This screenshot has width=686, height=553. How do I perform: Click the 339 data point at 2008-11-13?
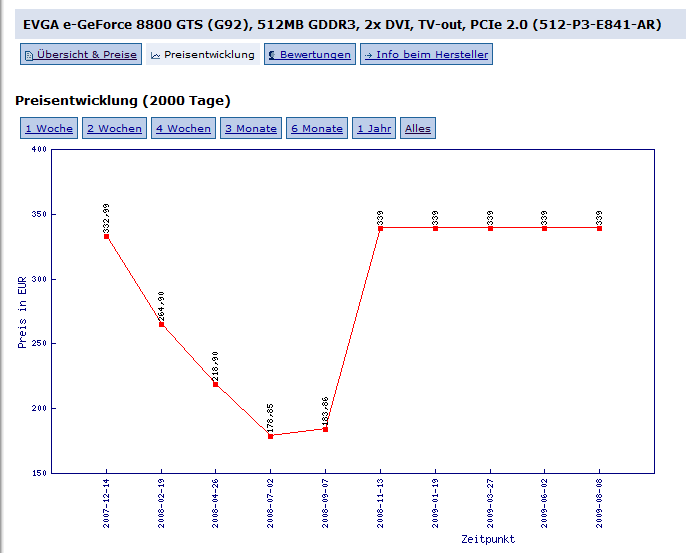coord(381,228)
